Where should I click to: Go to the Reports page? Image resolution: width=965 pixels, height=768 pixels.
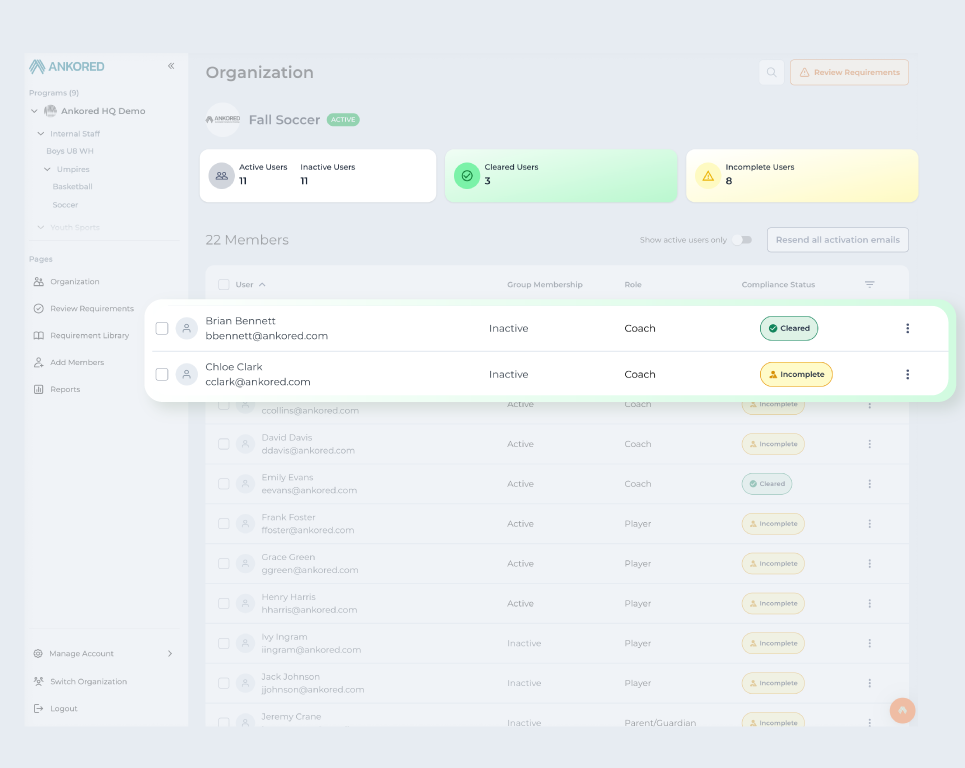[64, 389]
